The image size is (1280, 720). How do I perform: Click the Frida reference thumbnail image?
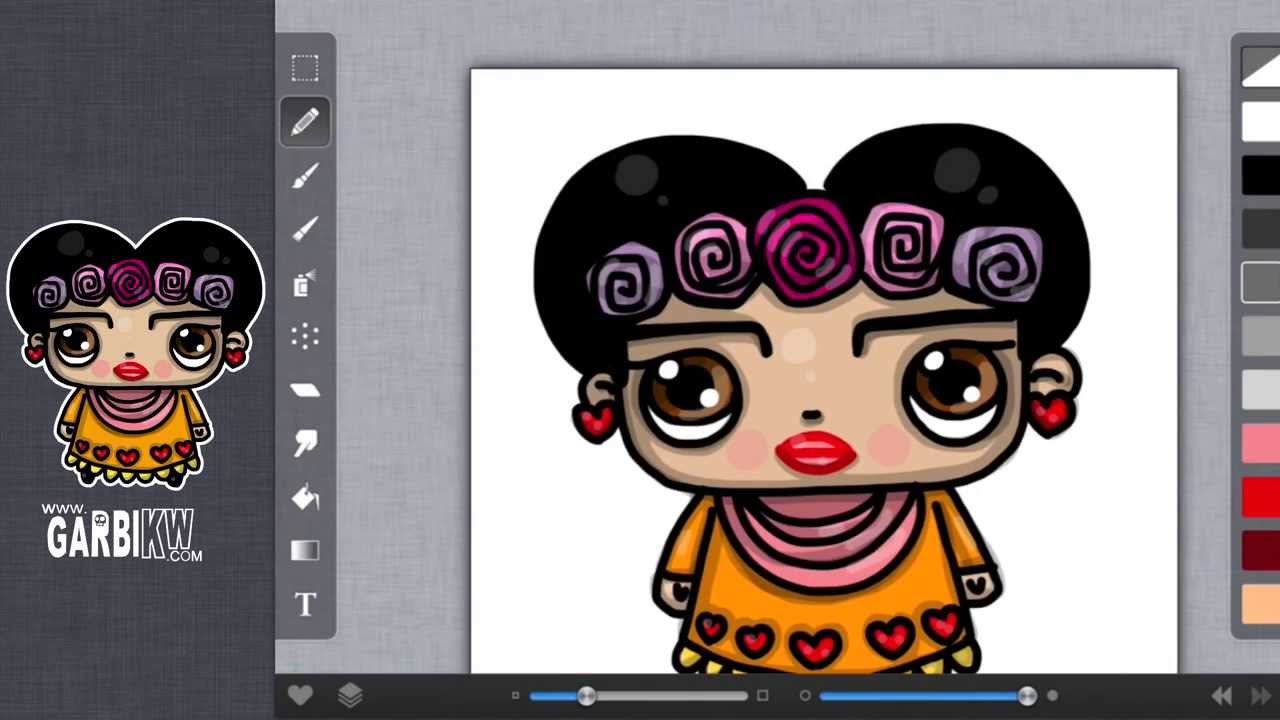click(x=135, y=353)
